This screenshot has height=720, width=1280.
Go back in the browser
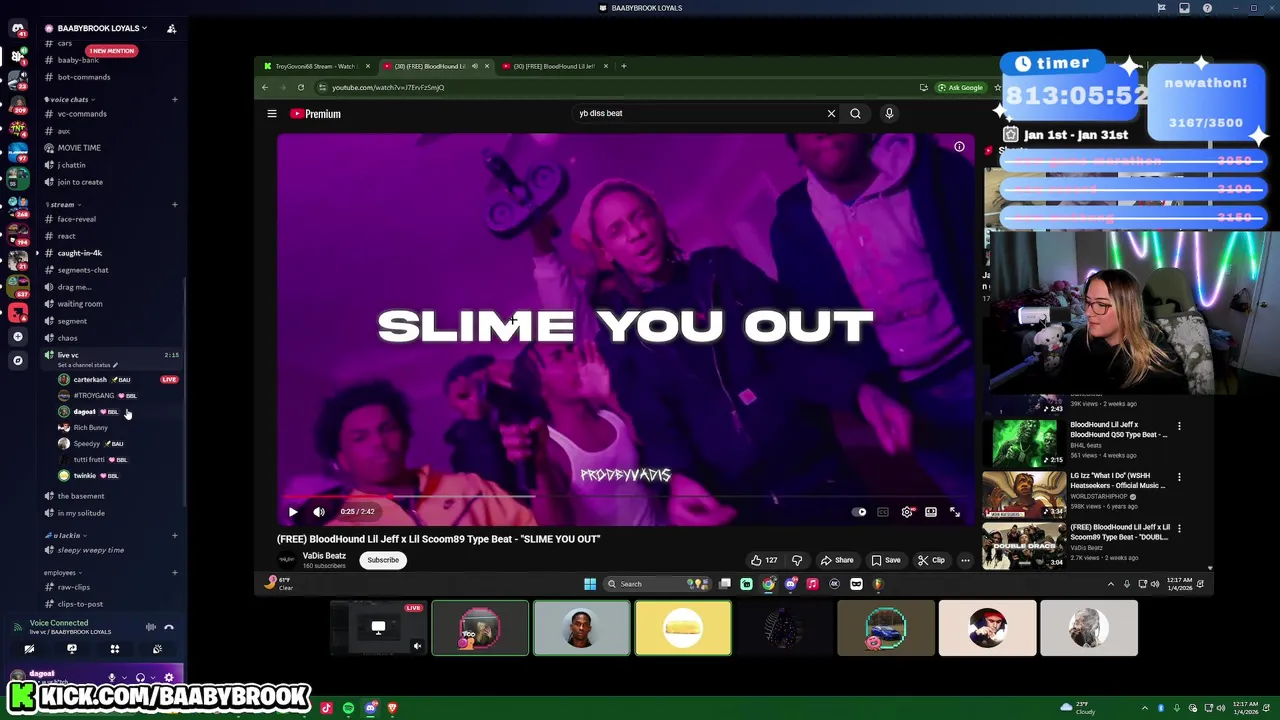click(265, 87)
